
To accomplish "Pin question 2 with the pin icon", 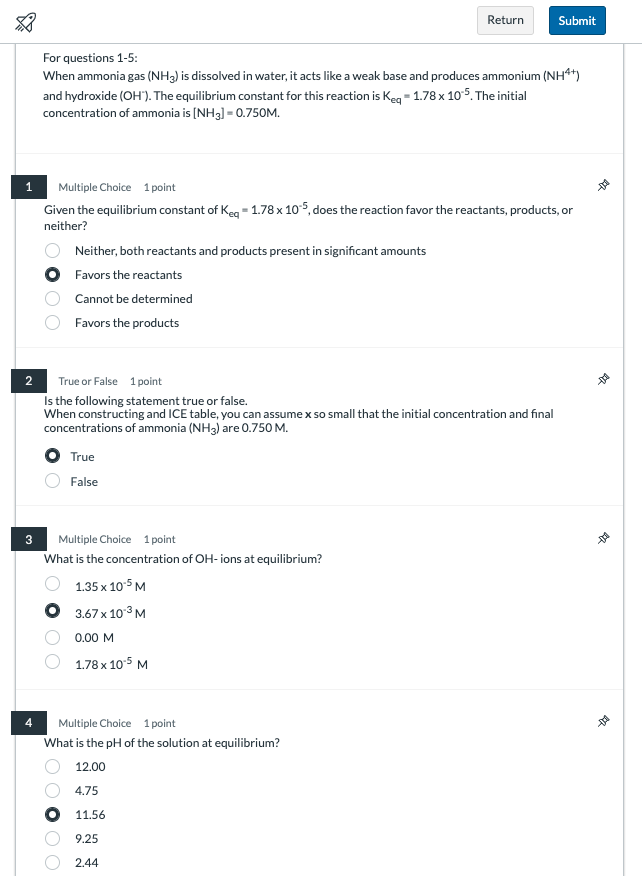I will pos(603,379).
